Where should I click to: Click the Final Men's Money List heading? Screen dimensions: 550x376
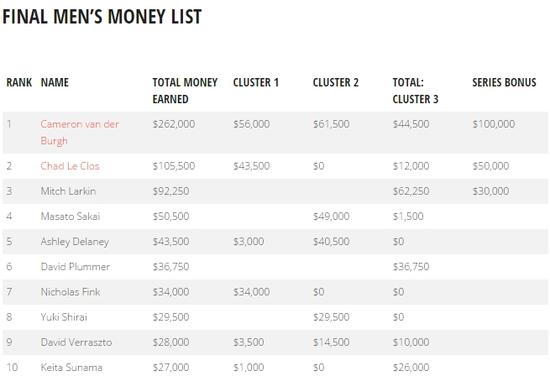click(x=102, y=16)
